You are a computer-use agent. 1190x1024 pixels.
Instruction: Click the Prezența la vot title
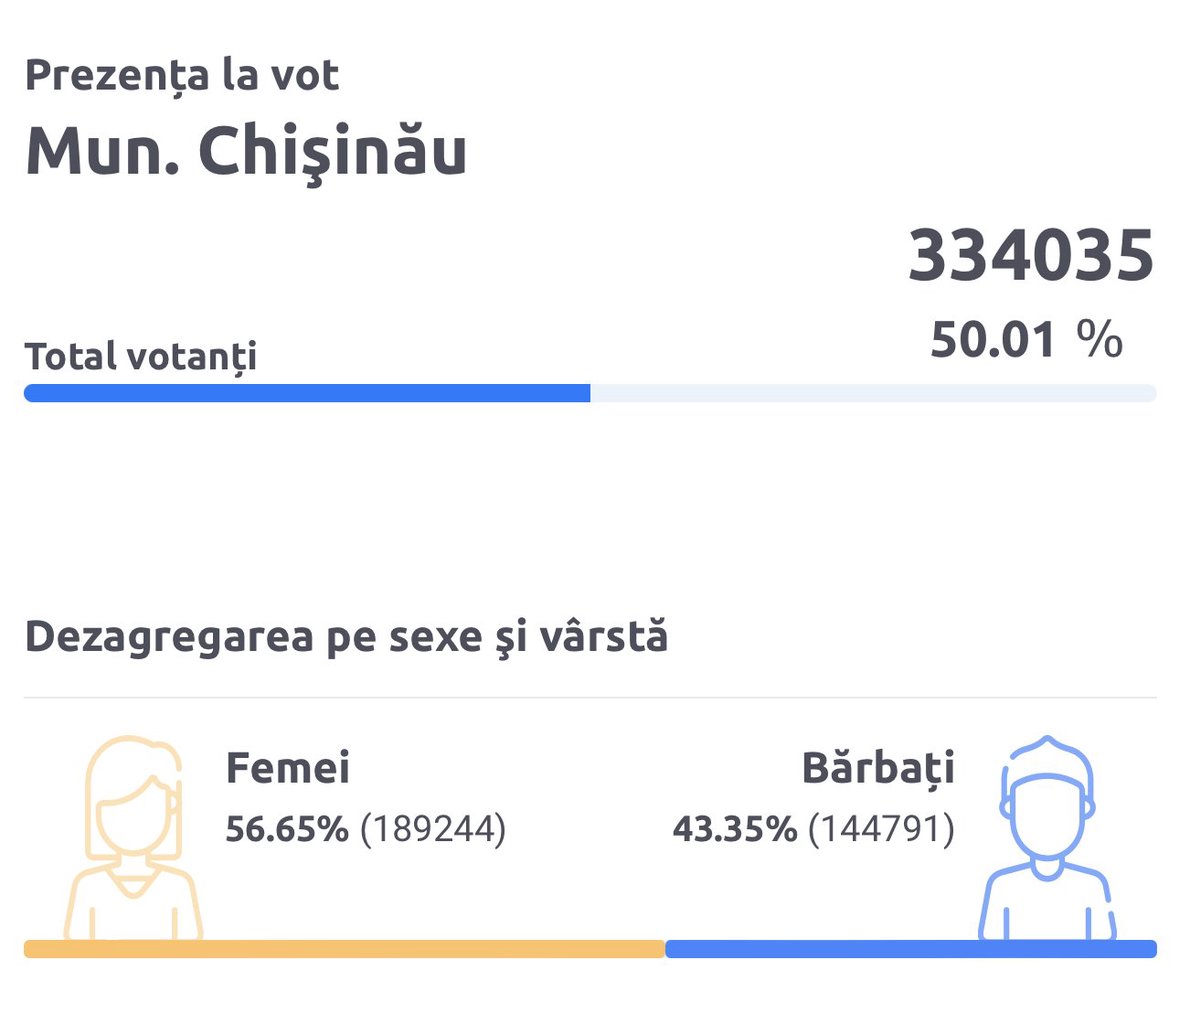(181, 76)
